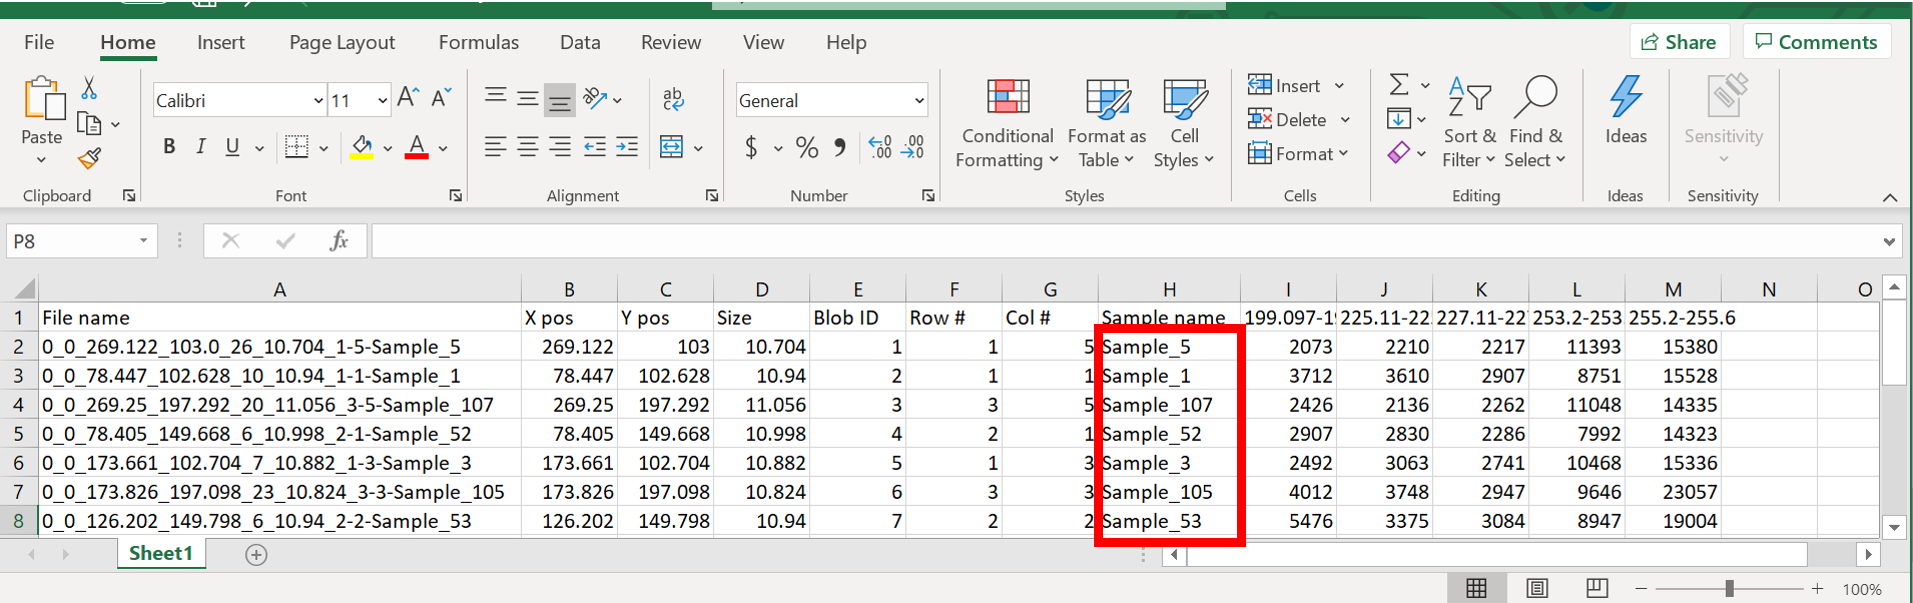
Task: Click Decrease Decimal icon
Action: pyautogui.click(x=913, y=148)
